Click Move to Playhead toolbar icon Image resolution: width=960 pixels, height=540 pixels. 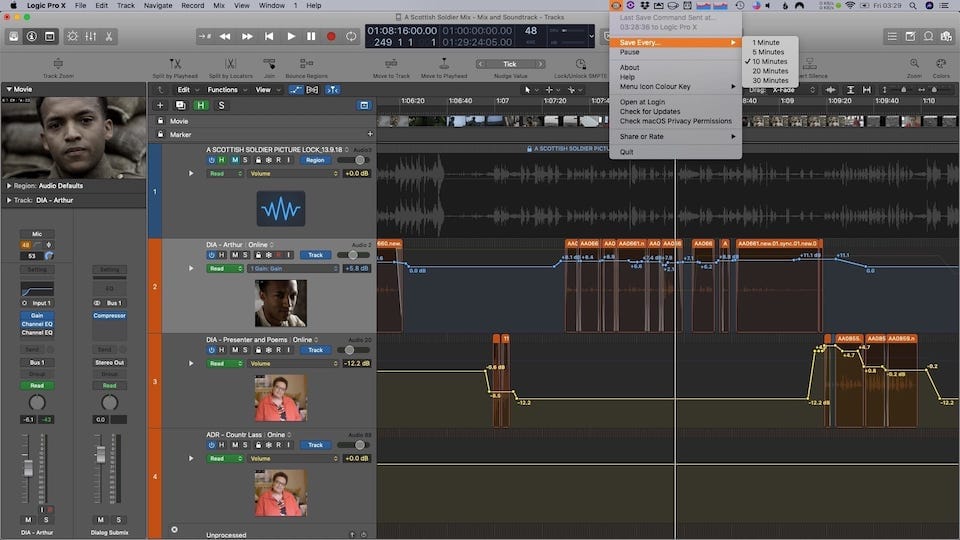[x=444, y=63]
